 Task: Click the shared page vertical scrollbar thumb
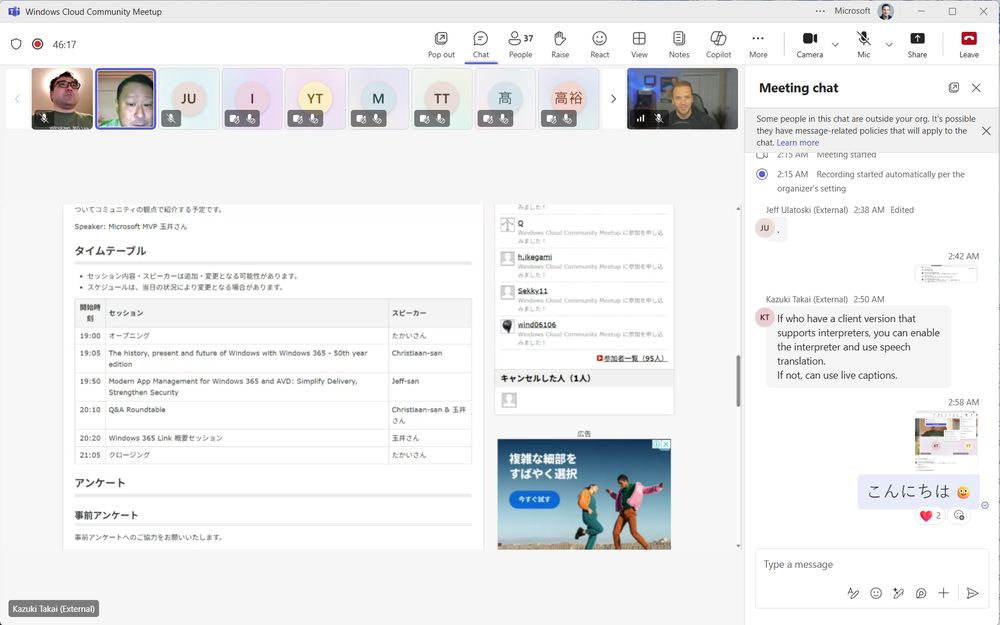point(738,381)
